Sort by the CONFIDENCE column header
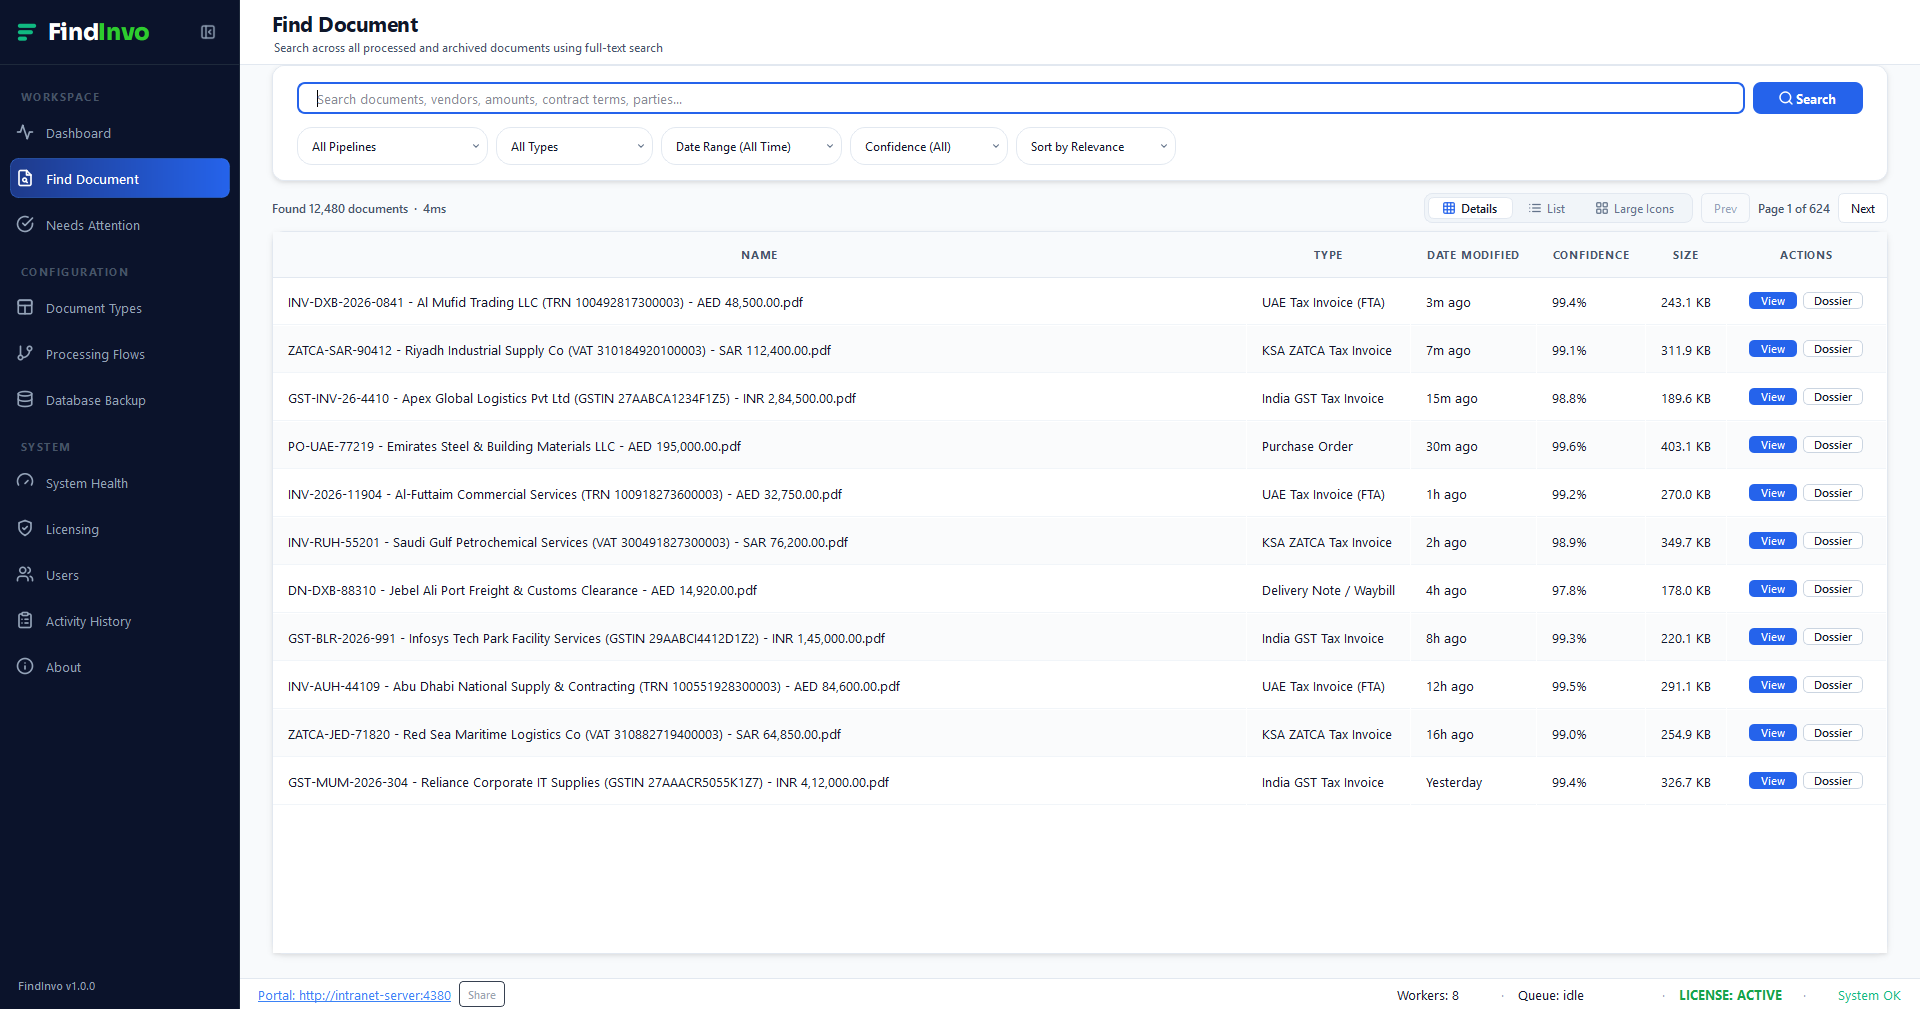This screenshot has width=1920, height=1009. pos(1590,255)
